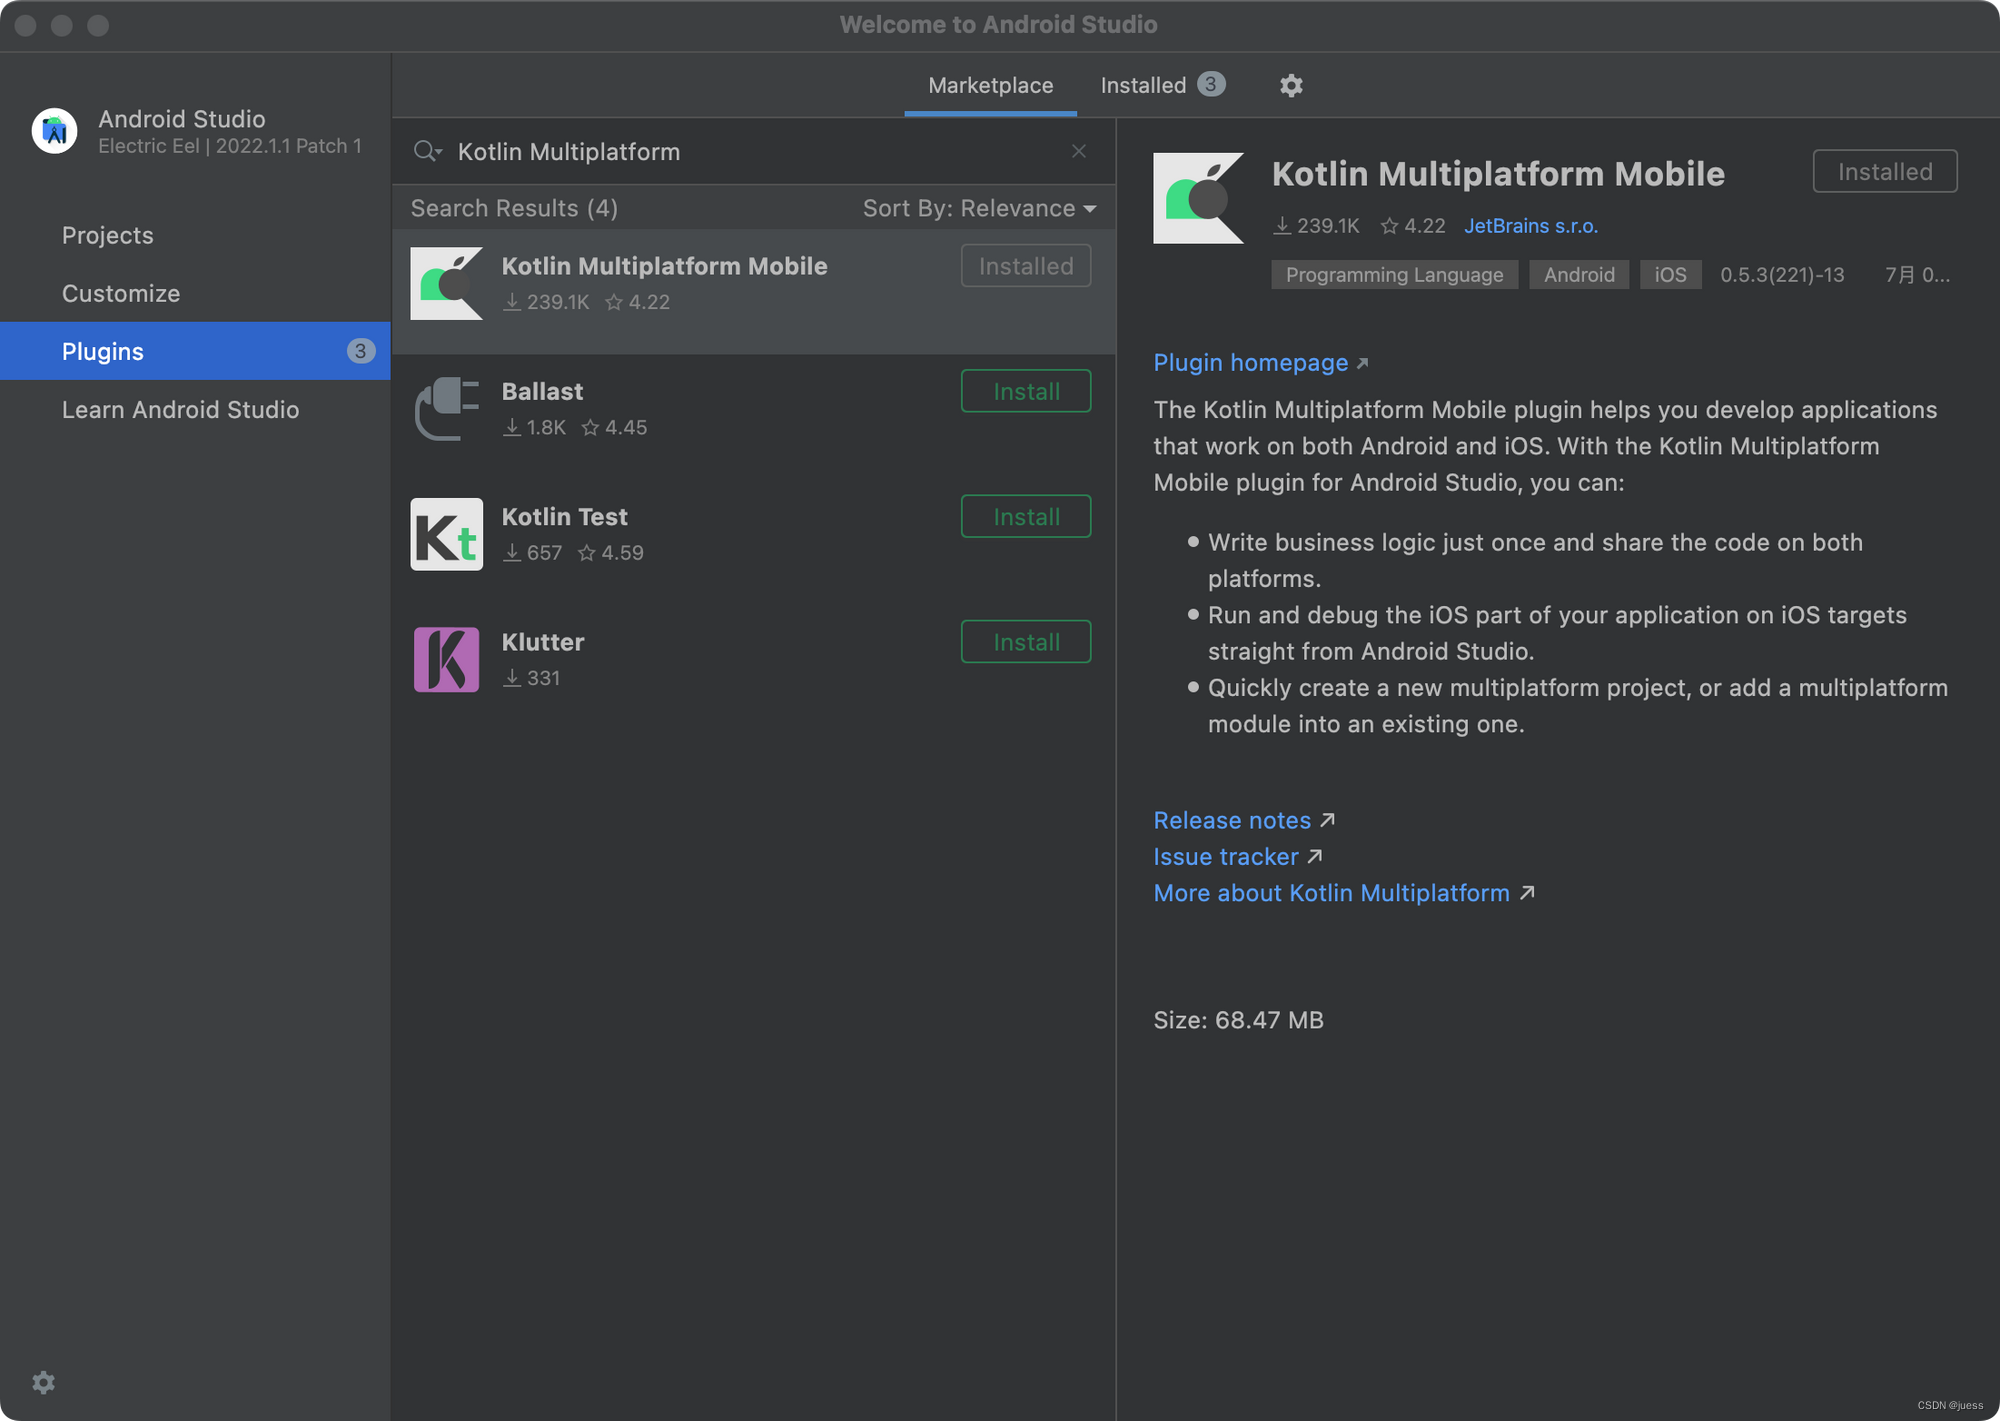2000x1421 pixels.
Task: Install the Klutter plugin
Action: [x=1025, y=642]
